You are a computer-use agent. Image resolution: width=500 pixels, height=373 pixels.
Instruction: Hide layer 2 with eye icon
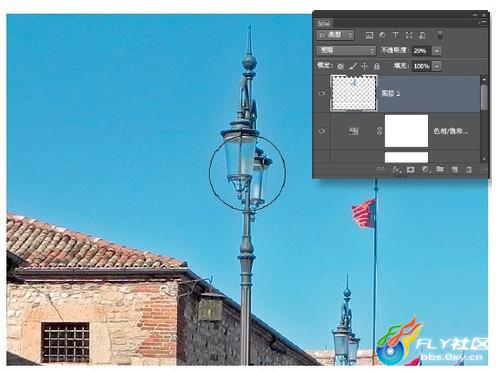322,93
